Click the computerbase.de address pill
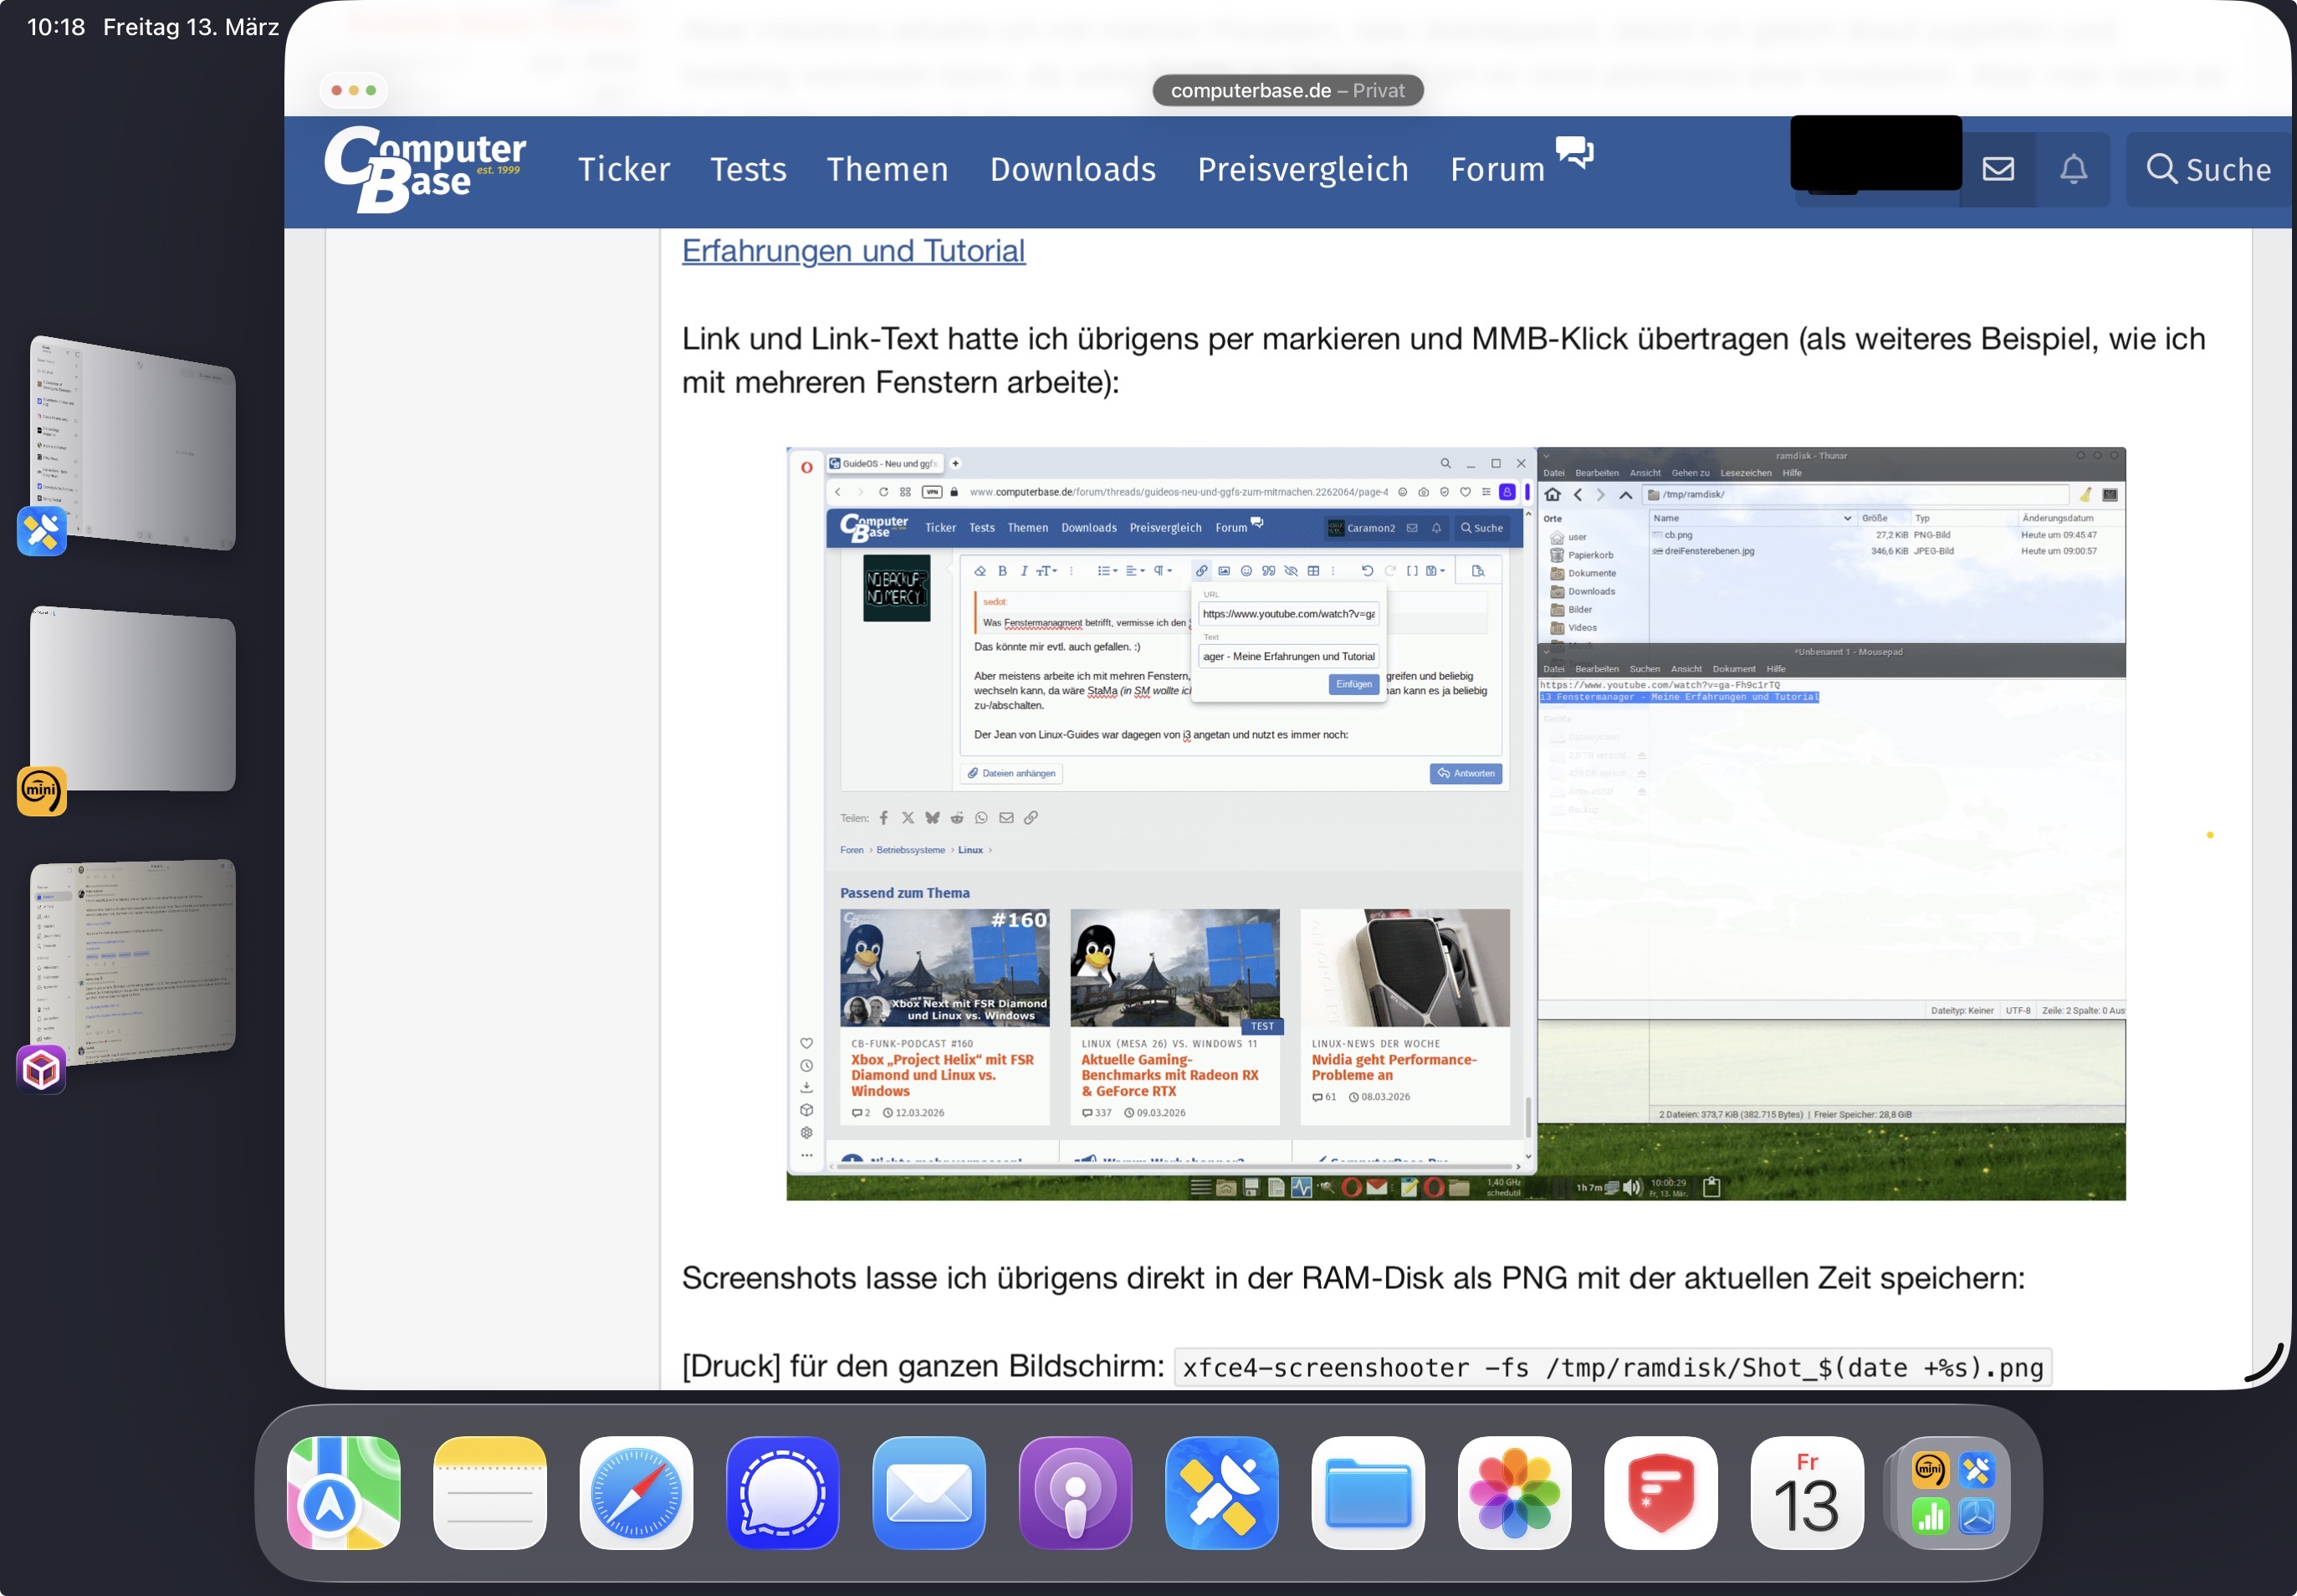The height and width of the screenshot is (1596, 2297). [x=1287, y=91]
